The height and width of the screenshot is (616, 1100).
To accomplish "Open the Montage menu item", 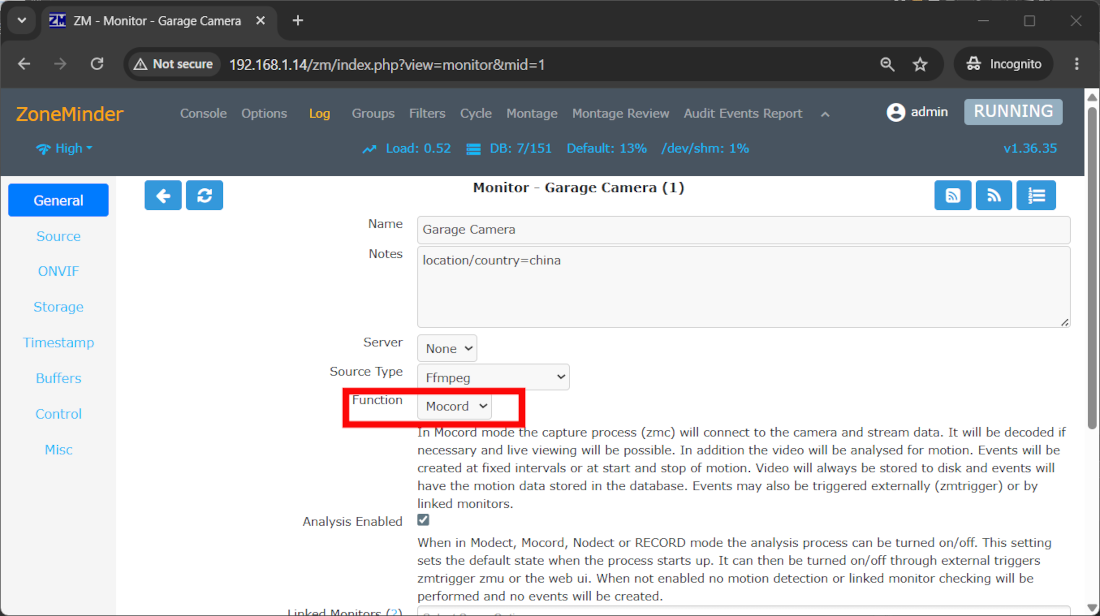I will [x=532, y=114].
